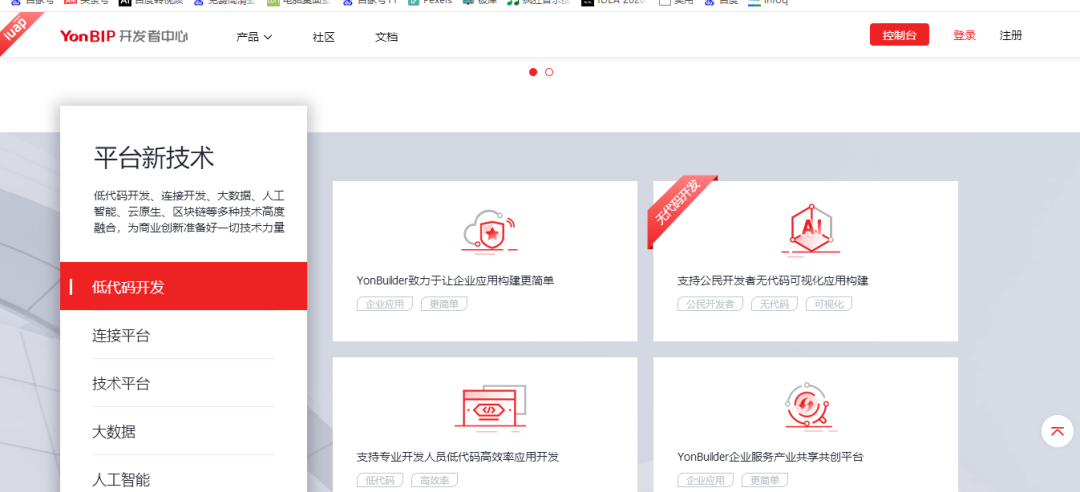Switch to the 技术平台 tab

pyautogui.click(x=183, y=383)
